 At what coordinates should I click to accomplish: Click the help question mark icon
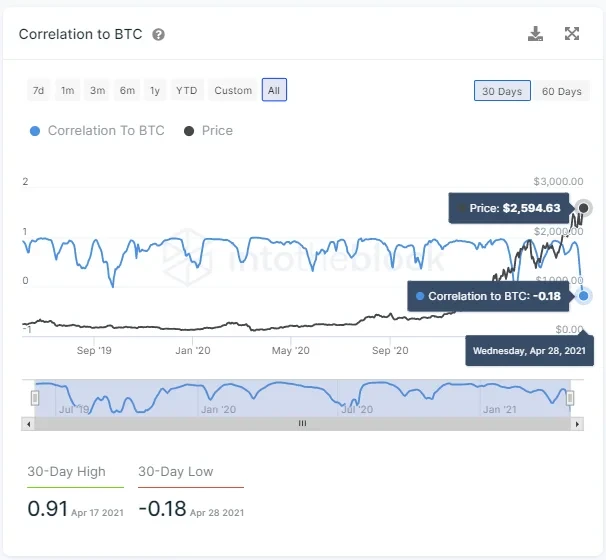pyautogui.click(x=158, y=35)
